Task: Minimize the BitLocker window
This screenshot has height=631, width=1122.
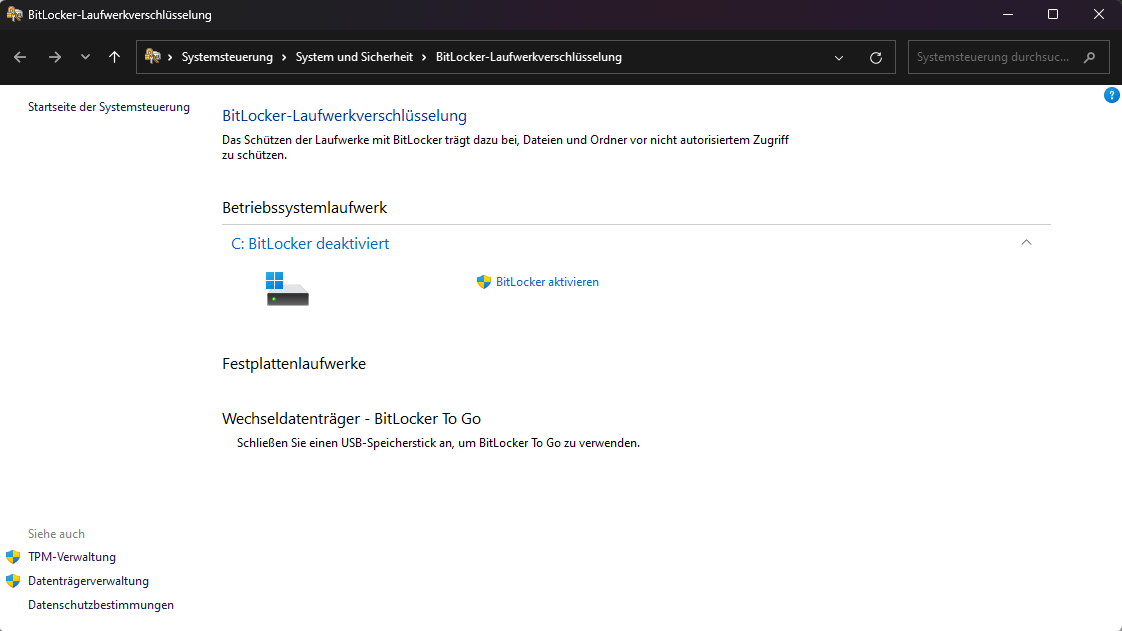Action: pyautogui.click(x=1008, y=14)
